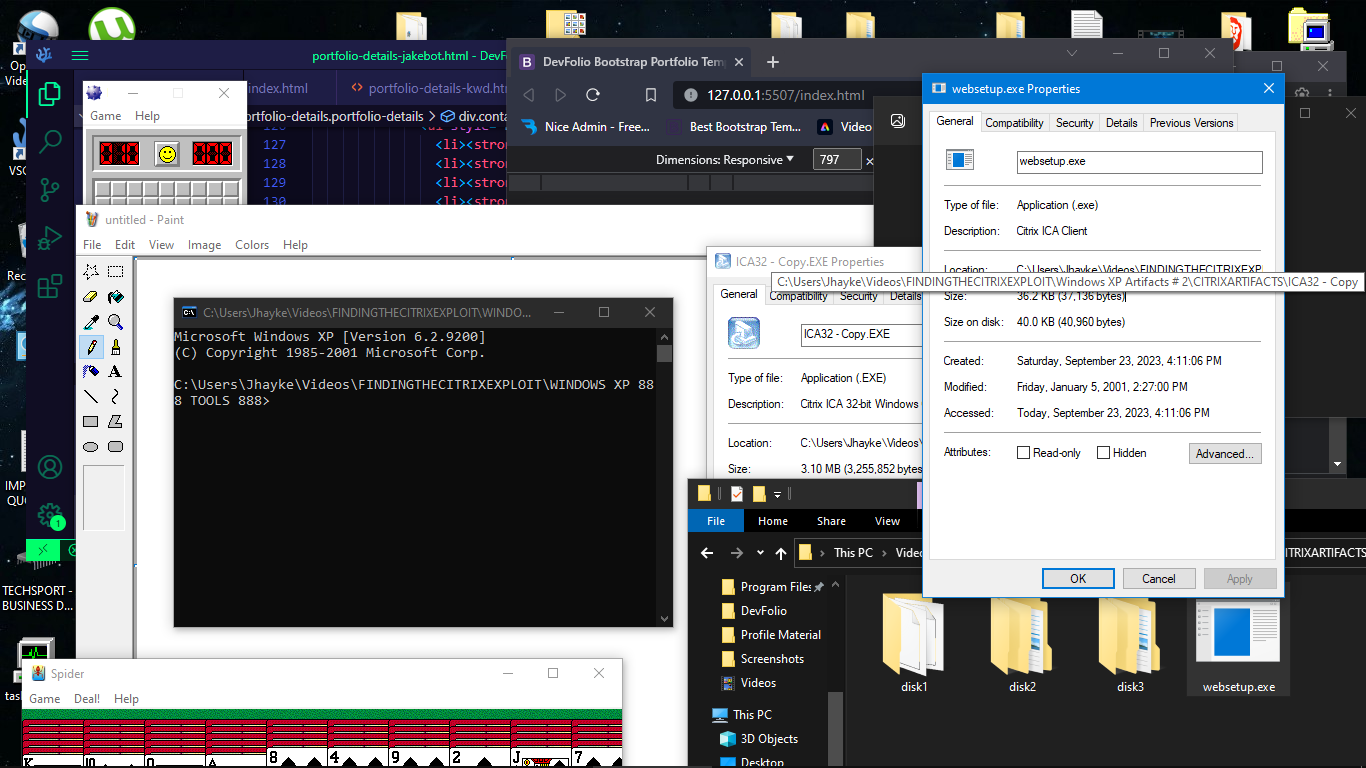Open the Deal! menu in Spider
Screen dimensions: 1366x768
tap(87, 699)
